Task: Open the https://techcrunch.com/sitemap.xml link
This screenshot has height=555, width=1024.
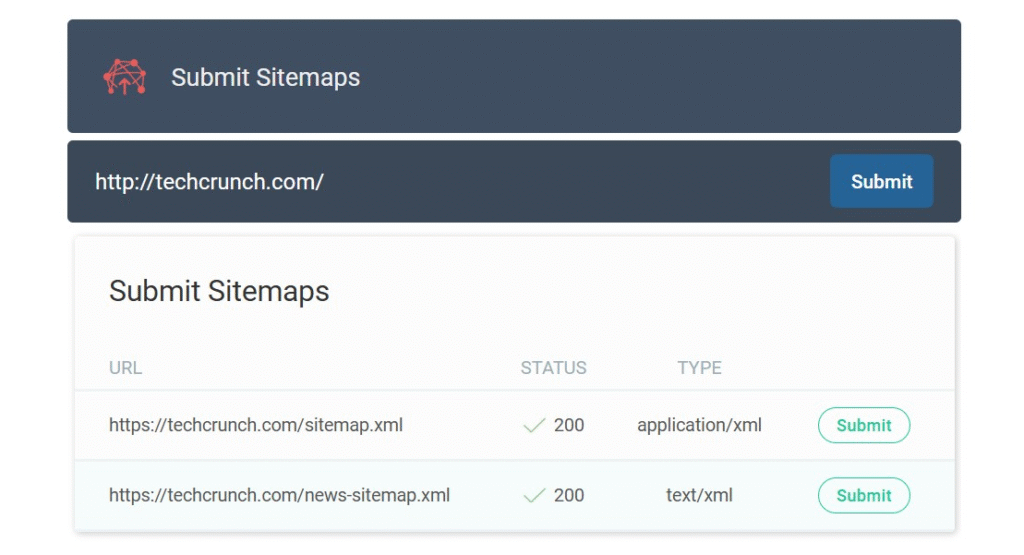Action: (x=255, y=425)
